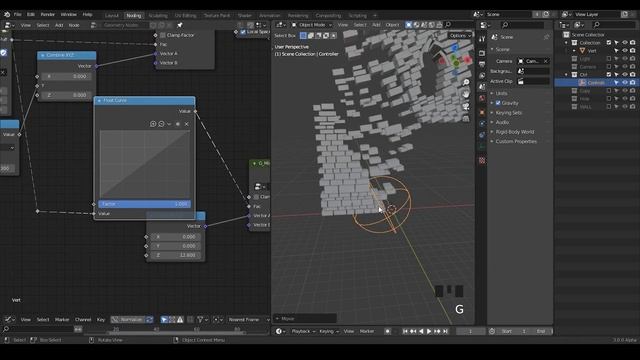Screen dimensions: 640x360
Task: Click the pan hand gizmo in the viewport
Action: tap(466, 94)
